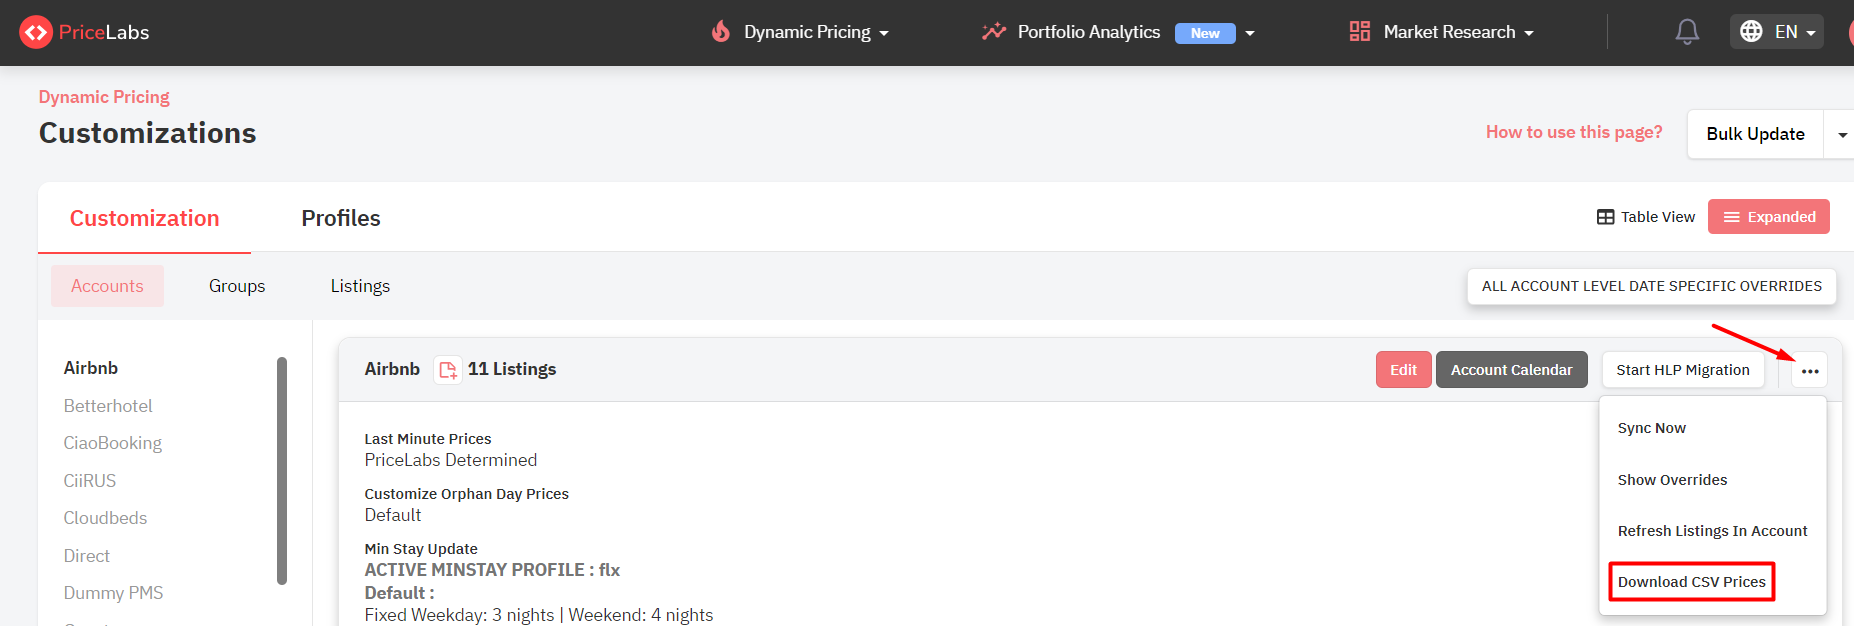Select the Listings sub-tab

coord(360,286)
